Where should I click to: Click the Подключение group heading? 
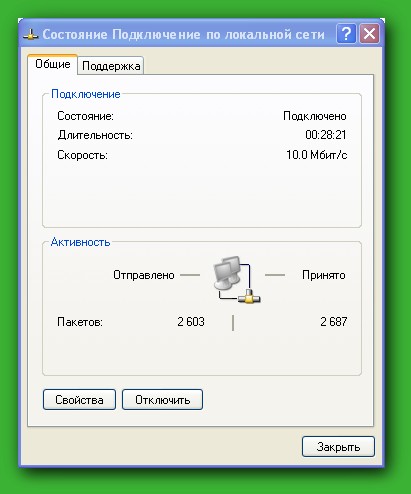coord(86,94)
